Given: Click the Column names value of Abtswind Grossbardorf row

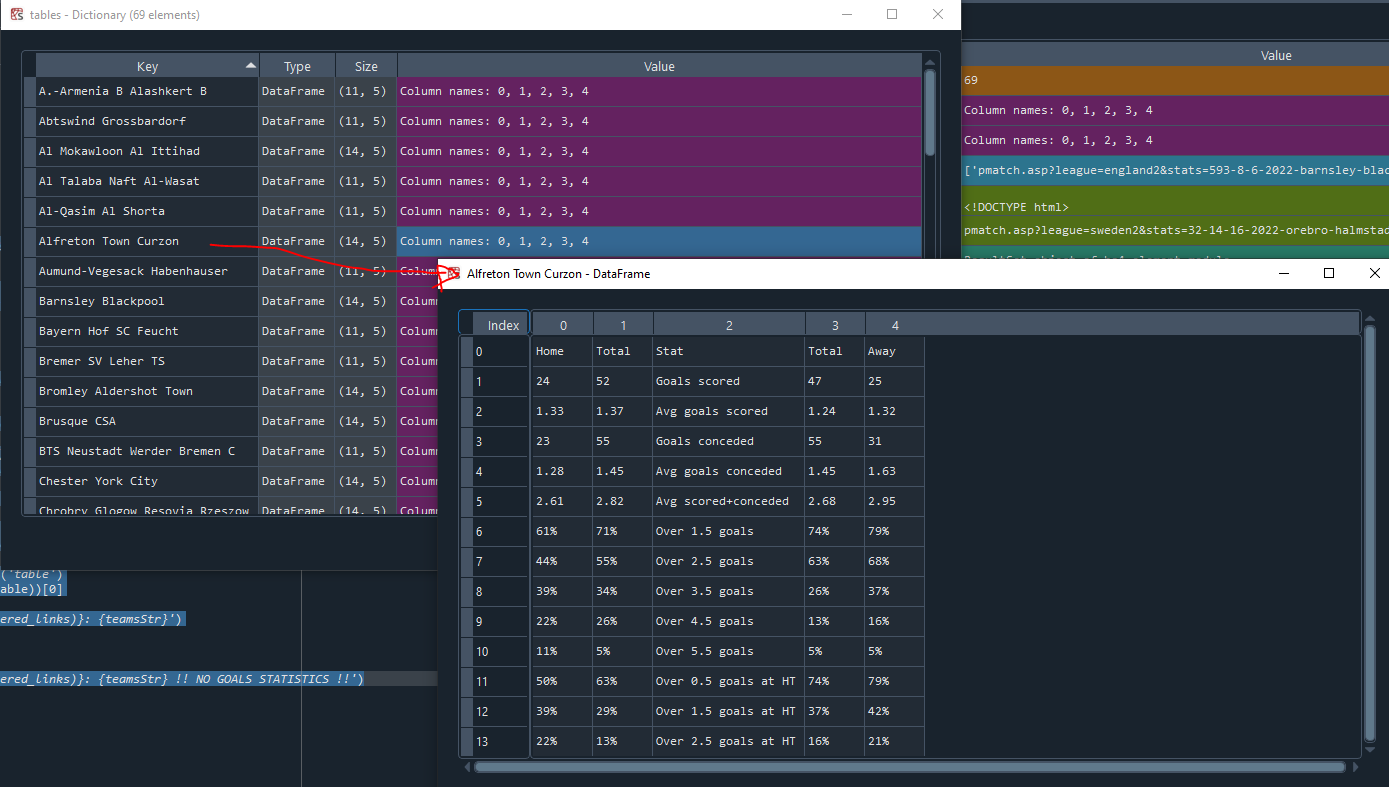Looking at the screenshot, I should tap(659, 121).
